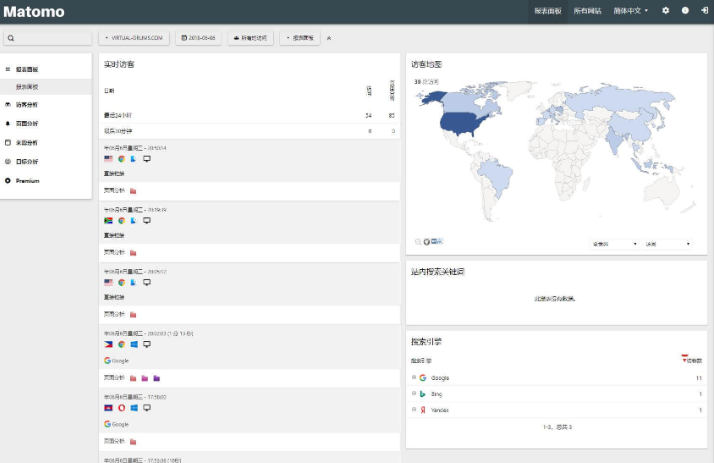Click the Opera browser icon
Screen dimensions: 714x463
pyautogui.click(x=122, y=408)
